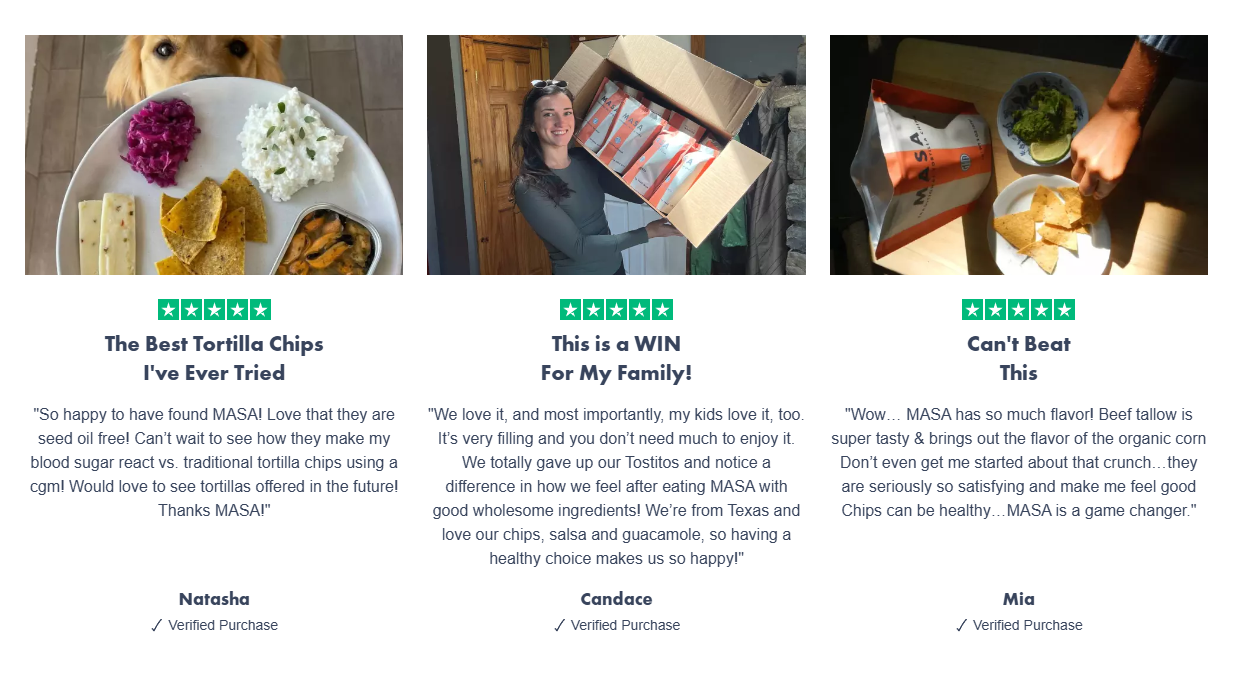Click the five-star rating above Candace's review
Viewport: 1237px width, 699px height.
616,310
